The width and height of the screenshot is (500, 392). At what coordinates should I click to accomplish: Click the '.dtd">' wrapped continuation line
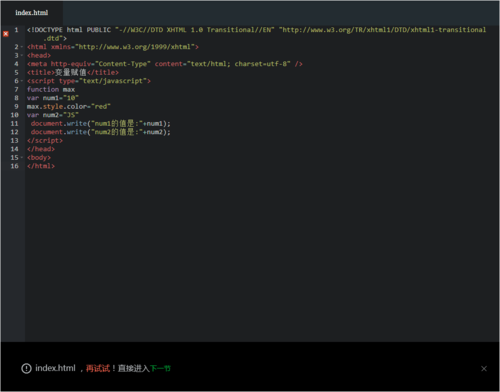[55, 38]
